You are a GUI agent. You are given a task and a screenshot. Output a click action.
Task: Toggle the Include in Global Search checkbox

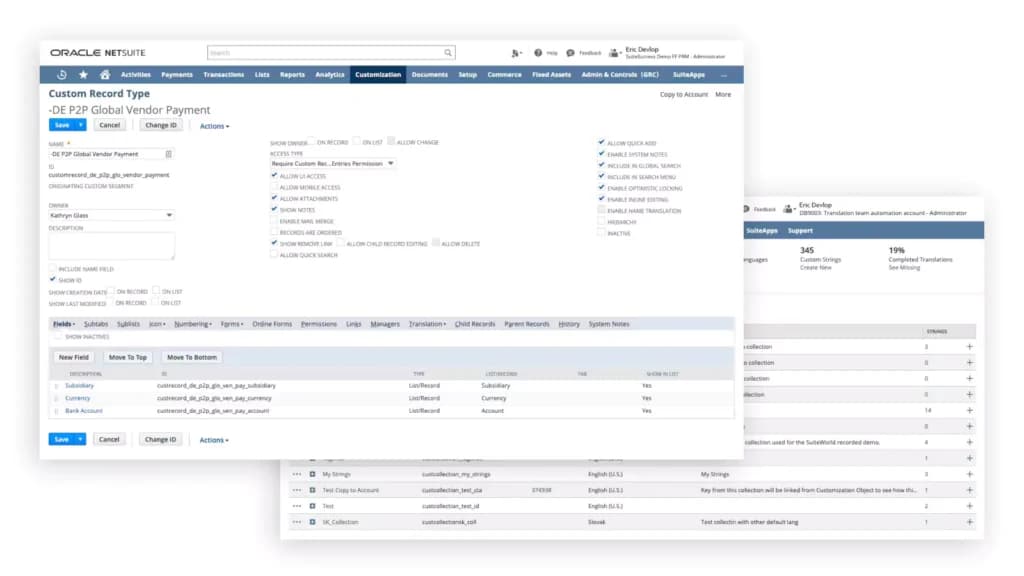click(x=601, y=165)
